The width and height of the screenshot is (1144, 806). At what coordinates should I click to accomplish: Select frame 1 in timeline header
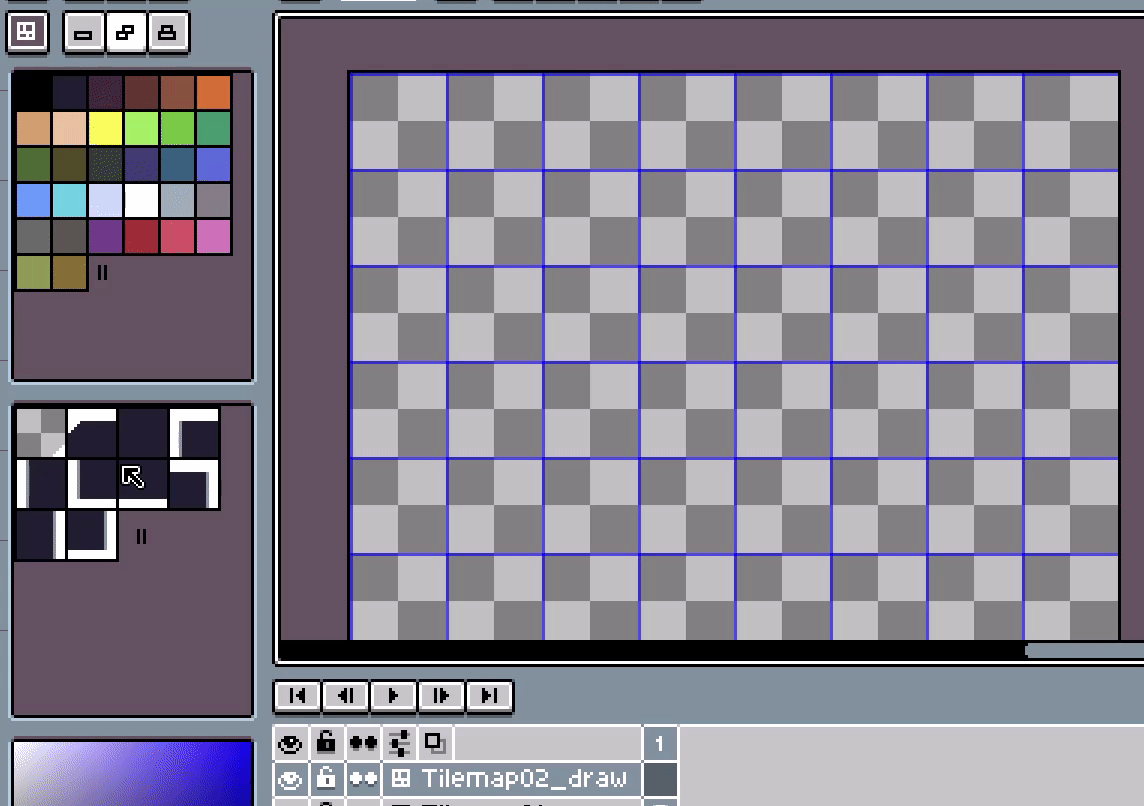(x=660, y=743)
